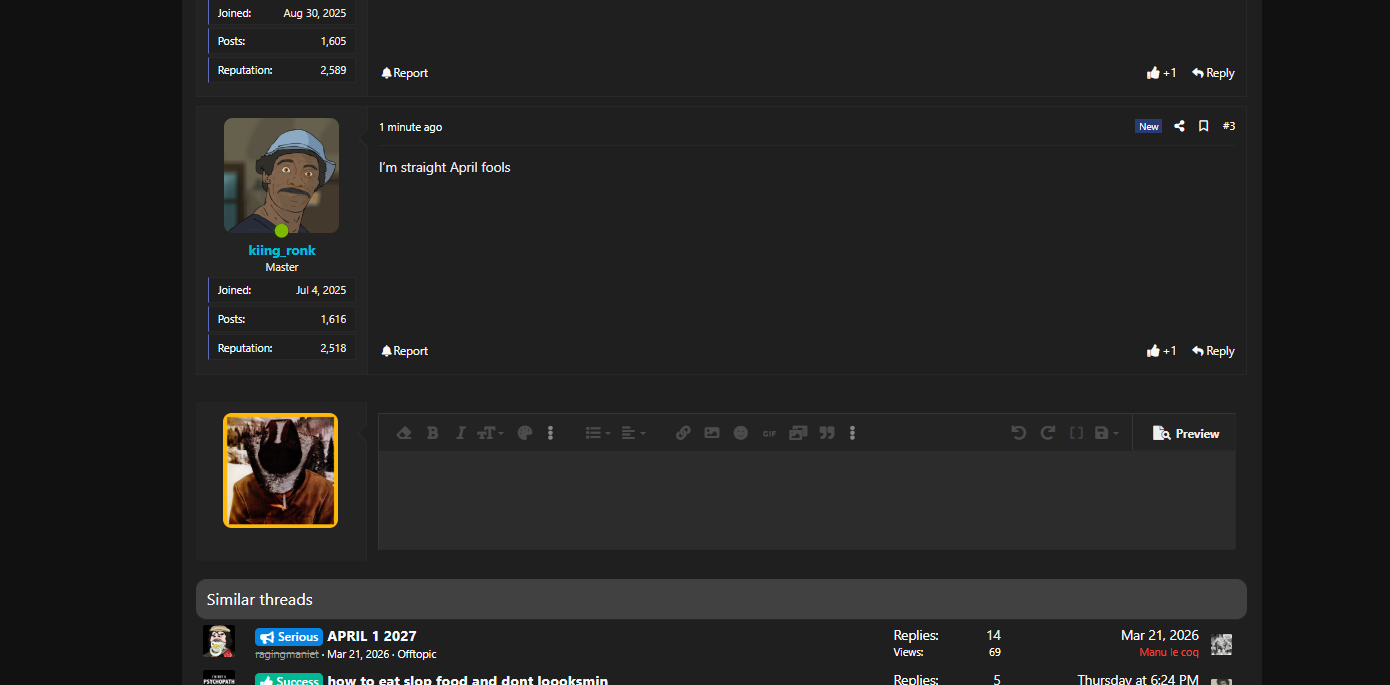Insert a quote block in the editor
The width and height of the screenshot is (1390, 685).
[826, 433]
